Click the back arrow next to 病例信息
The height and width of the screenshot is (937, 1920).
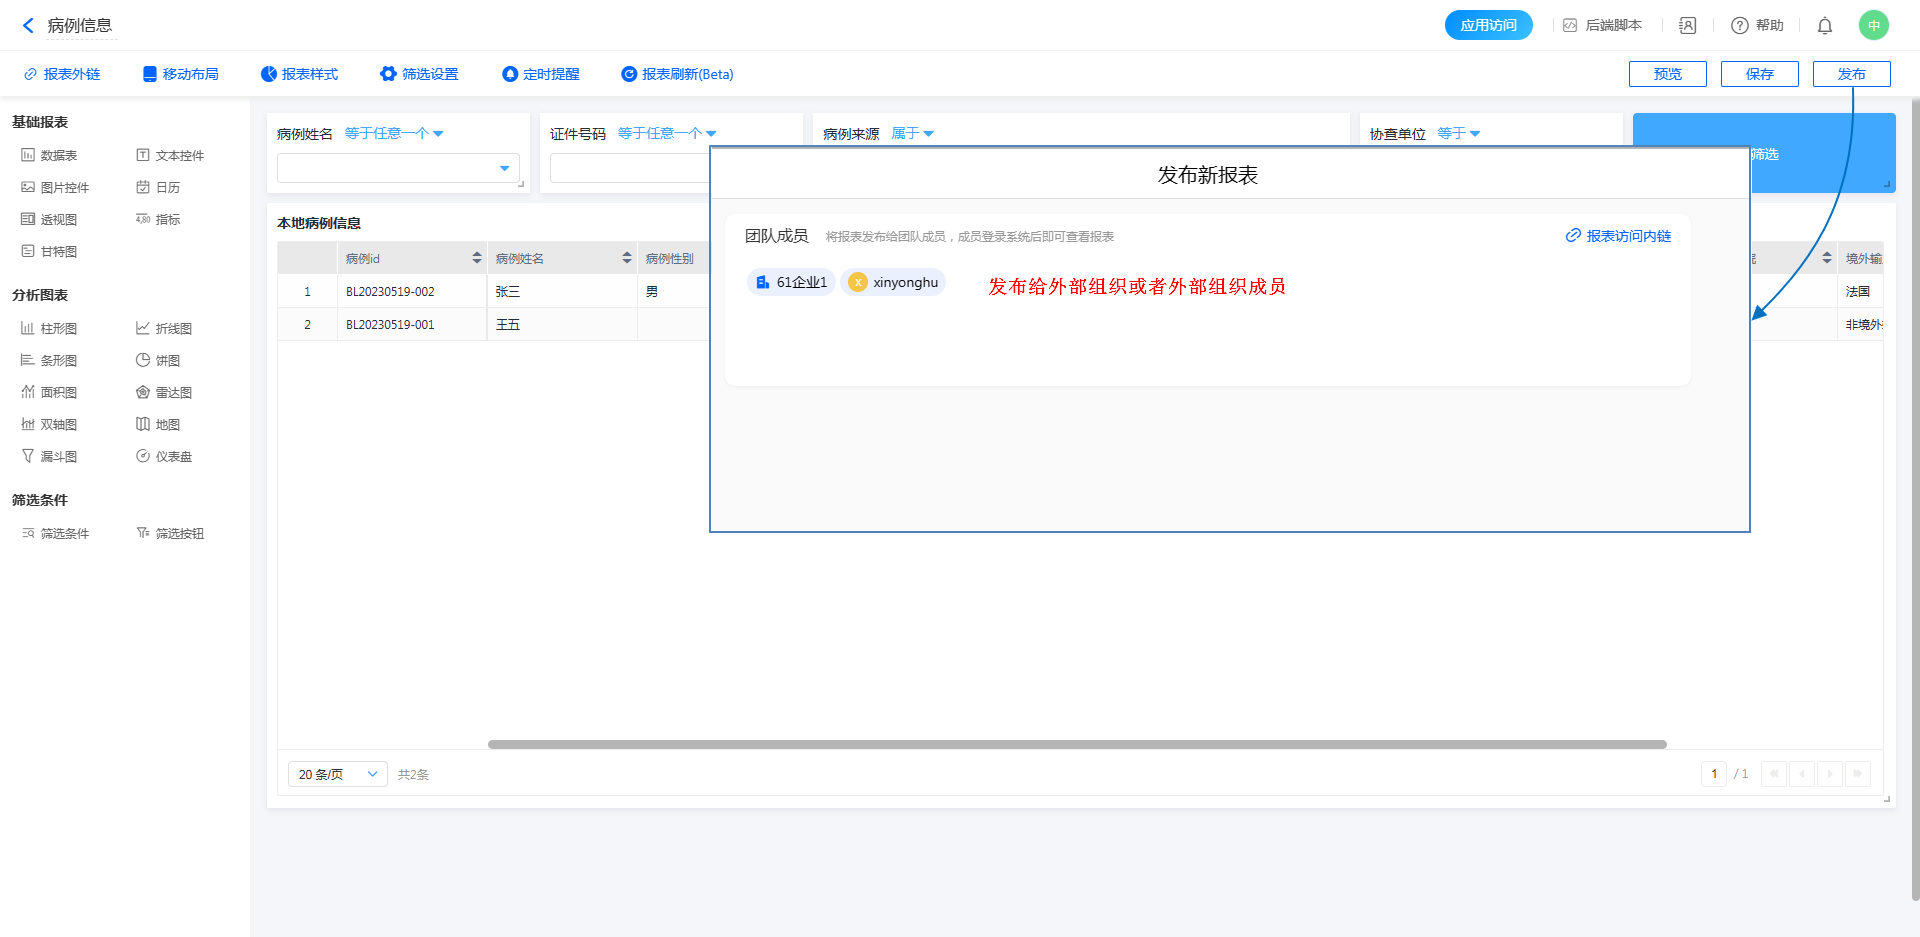[28, 25]
